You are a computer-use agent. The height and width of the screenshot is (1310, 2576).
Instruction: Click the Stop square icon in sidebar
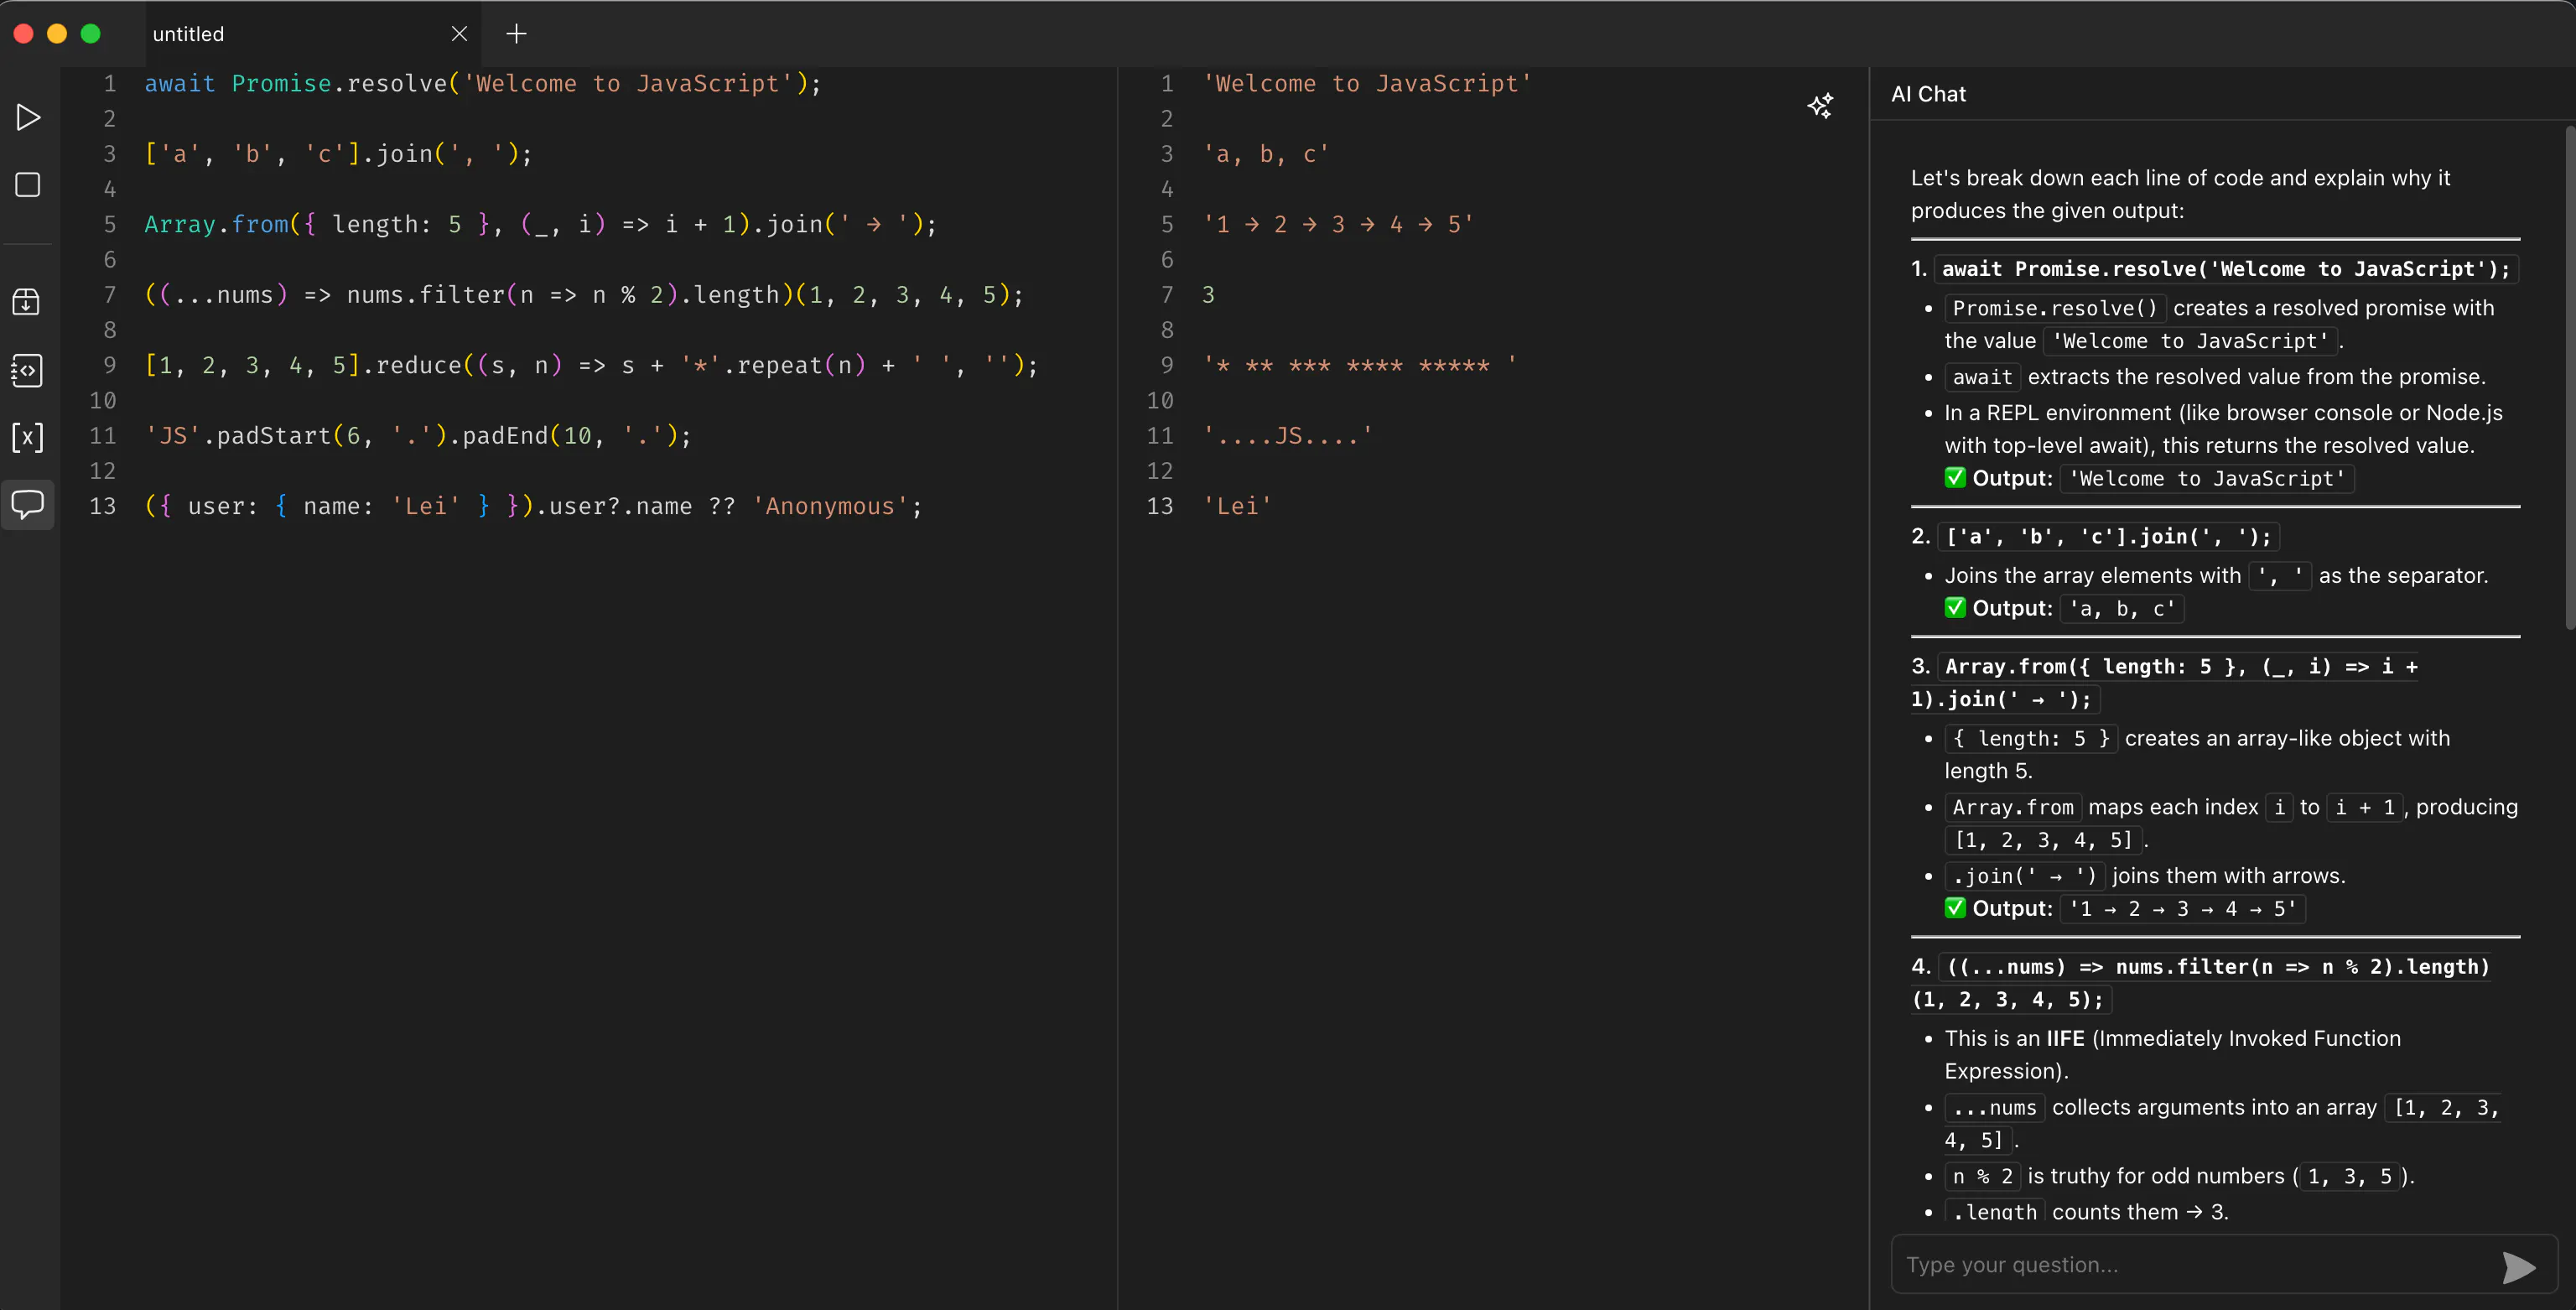pos(28,185)
